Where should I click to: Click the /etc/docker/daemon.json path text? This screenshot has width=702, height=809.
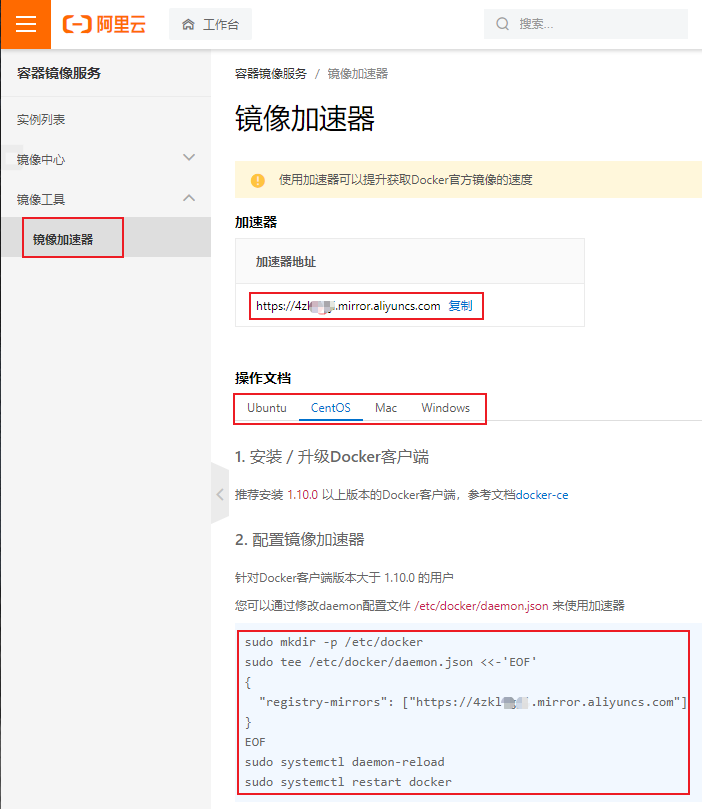[481, 606]
